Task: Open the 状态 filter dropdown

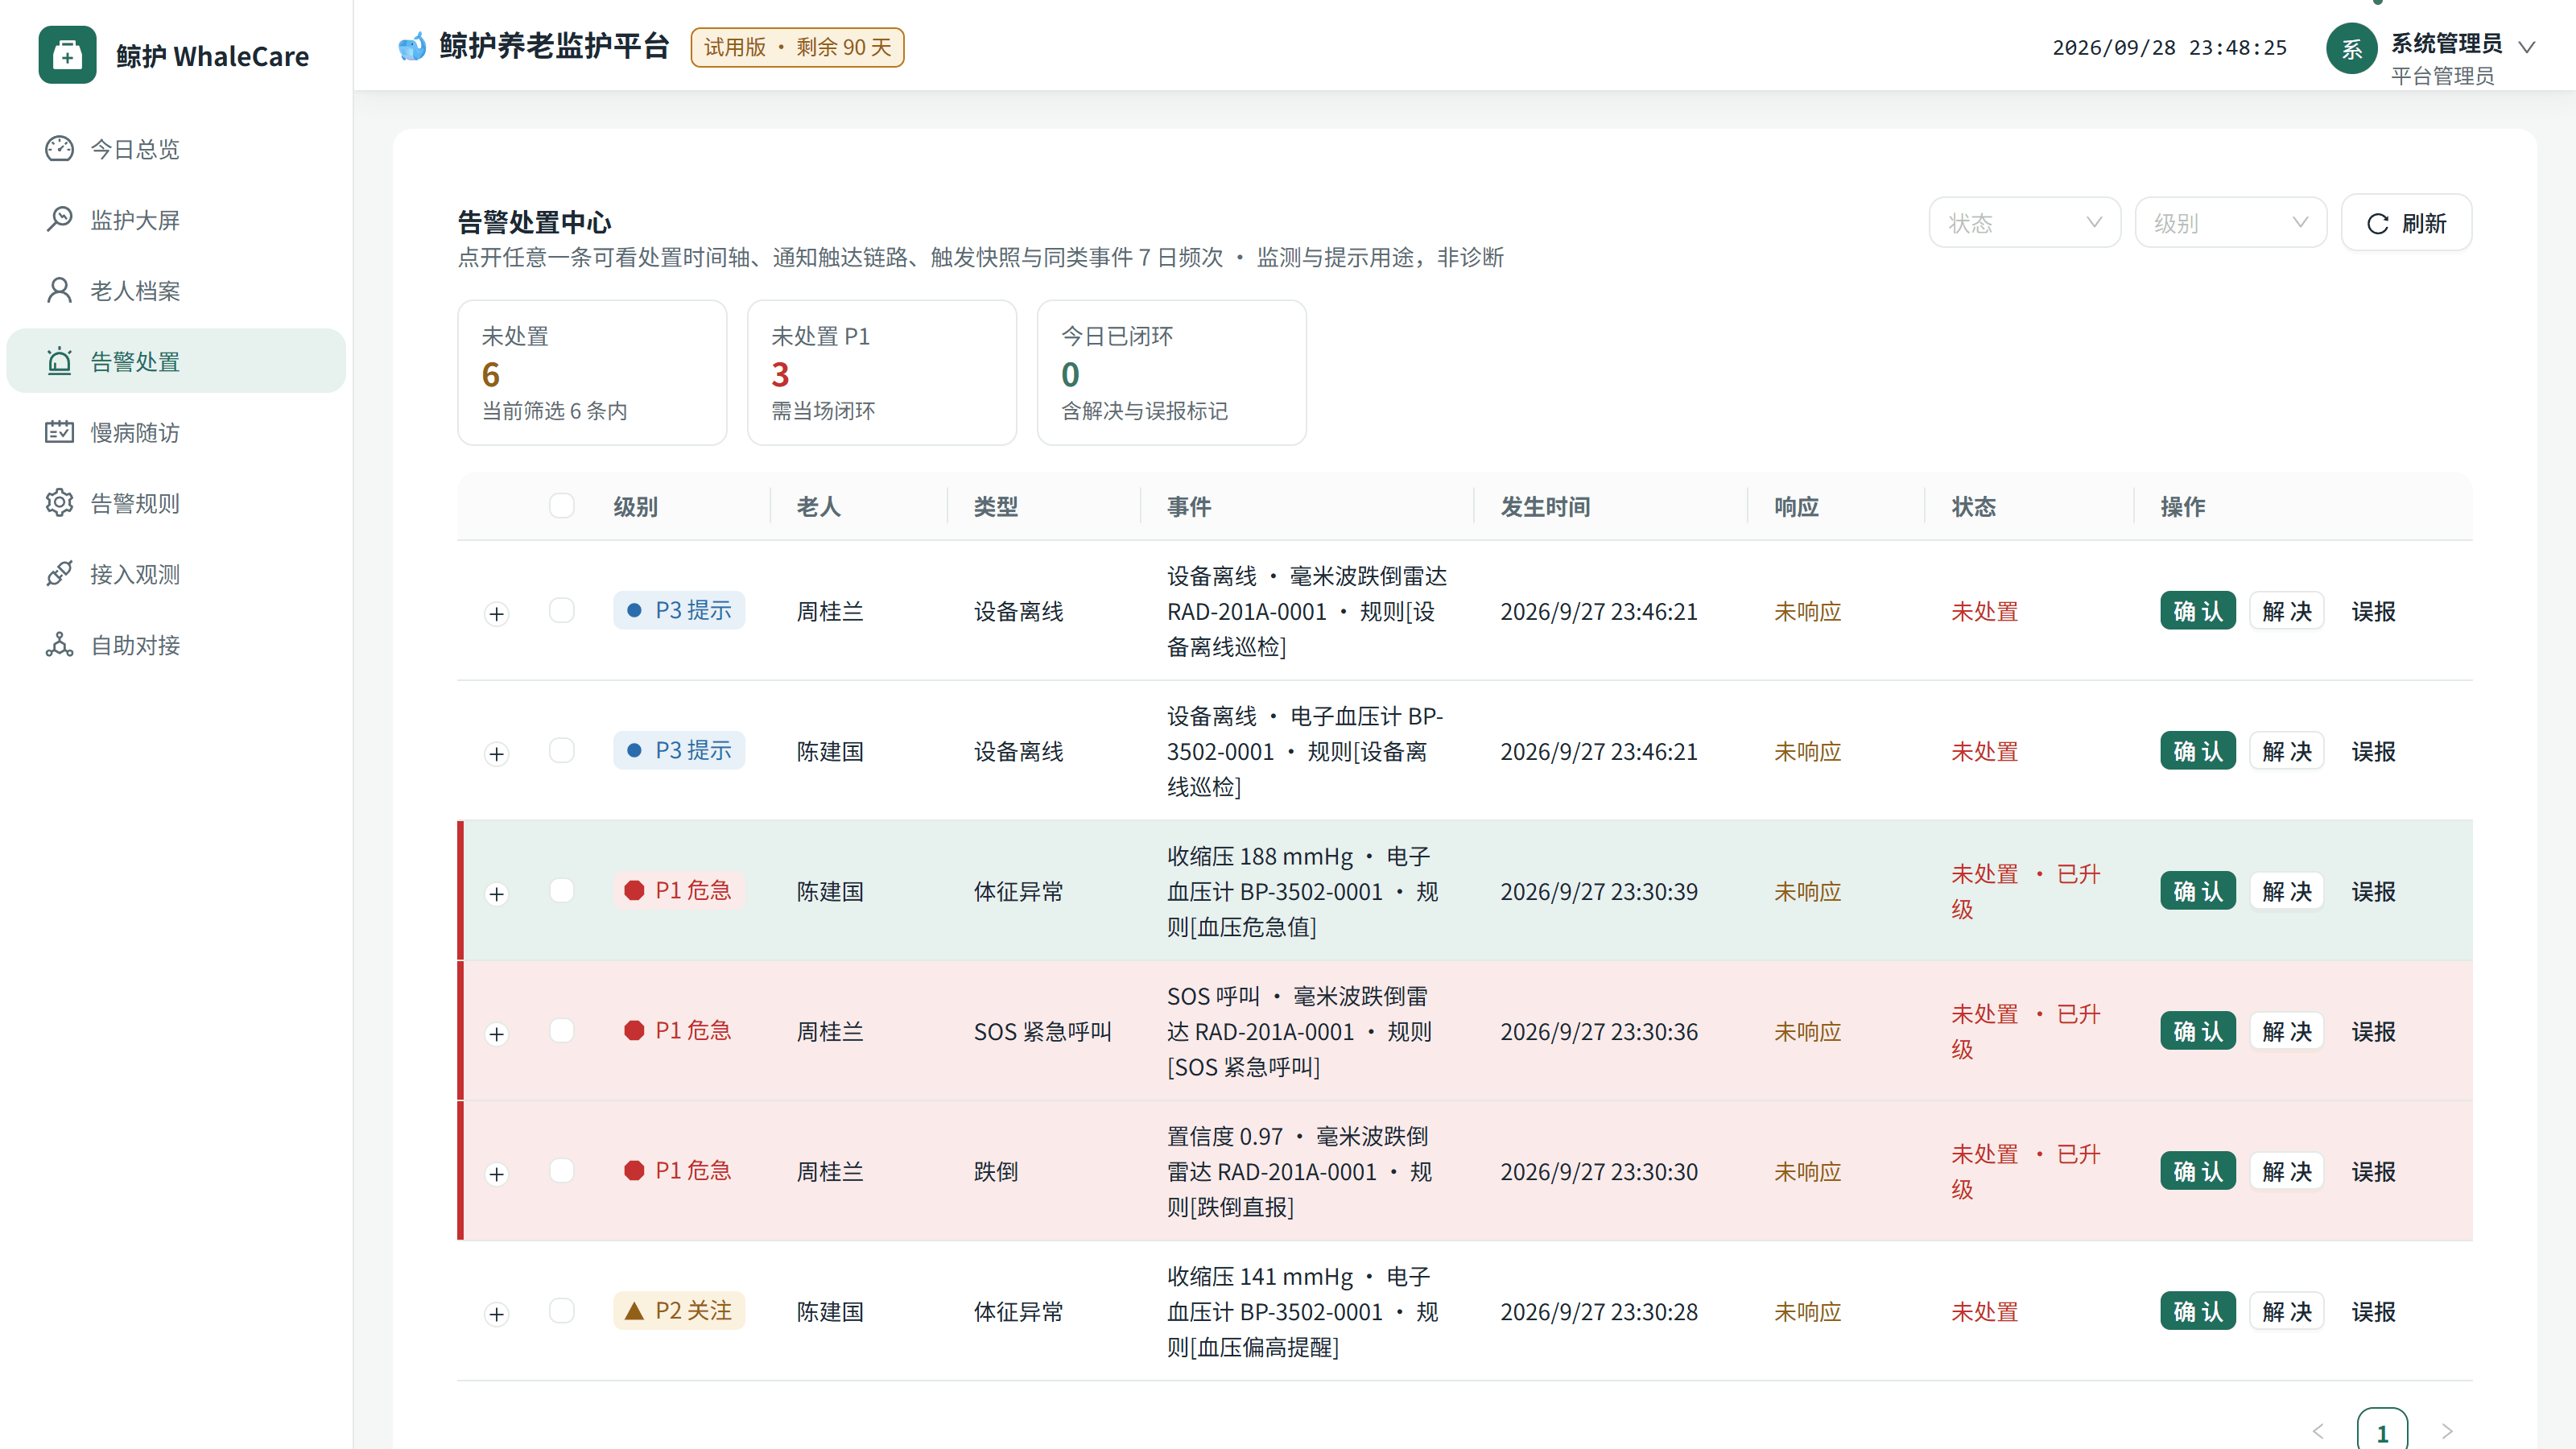Action: [x=2024, y=223]
